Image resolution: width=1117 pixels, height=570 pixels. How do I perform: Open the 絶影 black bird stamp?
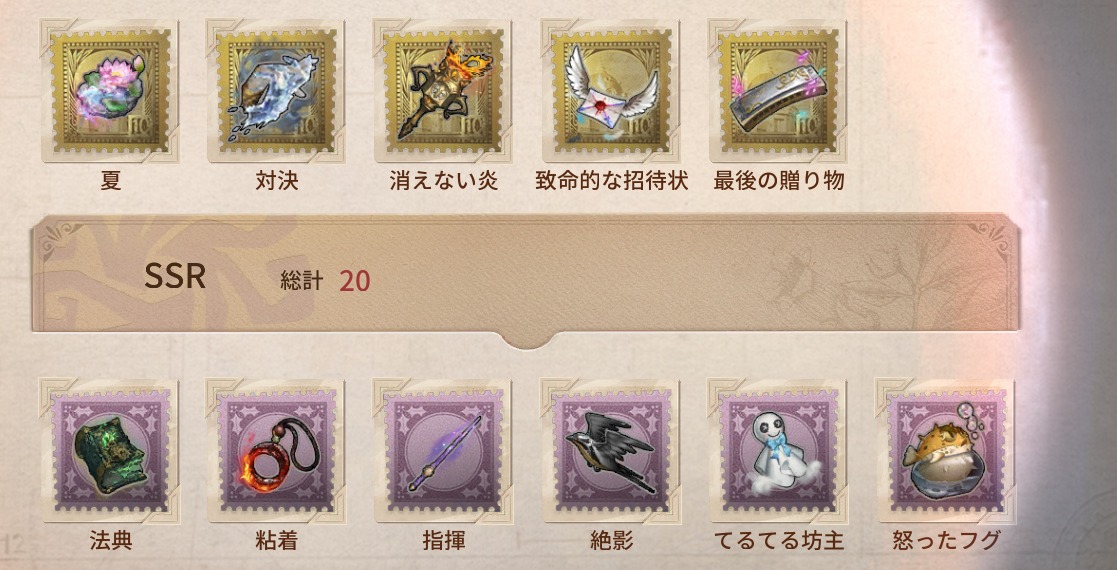point(611,451)
